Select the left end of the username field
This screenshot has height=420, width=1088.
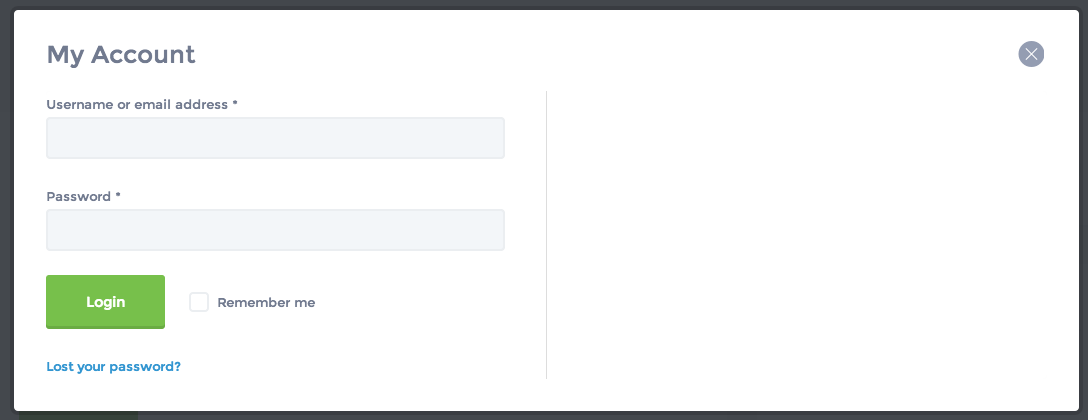coord(56,138)
